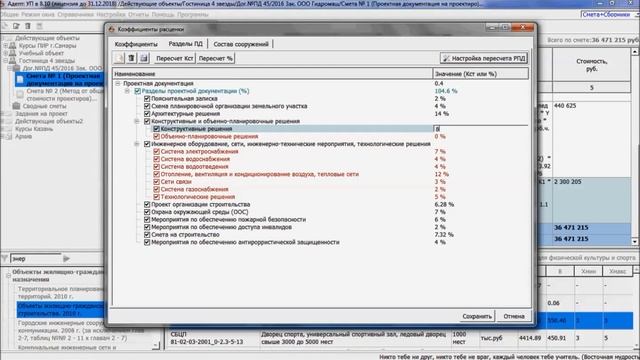Viewport: 640px width, 360px height.
Task: Uncheck 'Система электроснабжения' checkbox
Action: point(156,151)
